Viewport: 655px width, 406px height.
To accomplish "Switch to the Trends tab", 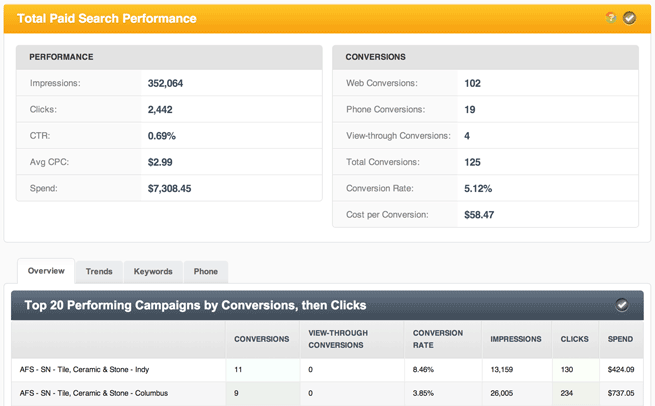I will click(99, 272).
